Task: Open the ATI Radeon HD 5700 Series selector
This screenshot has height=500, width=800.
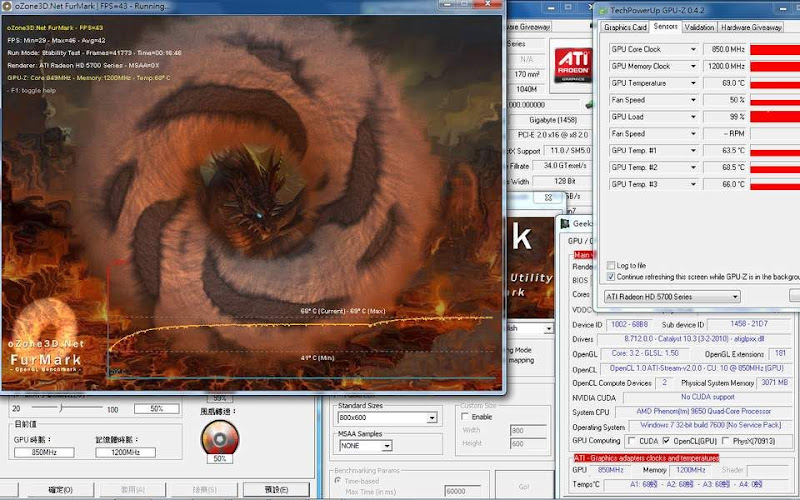Action: [x=672, y=296]
